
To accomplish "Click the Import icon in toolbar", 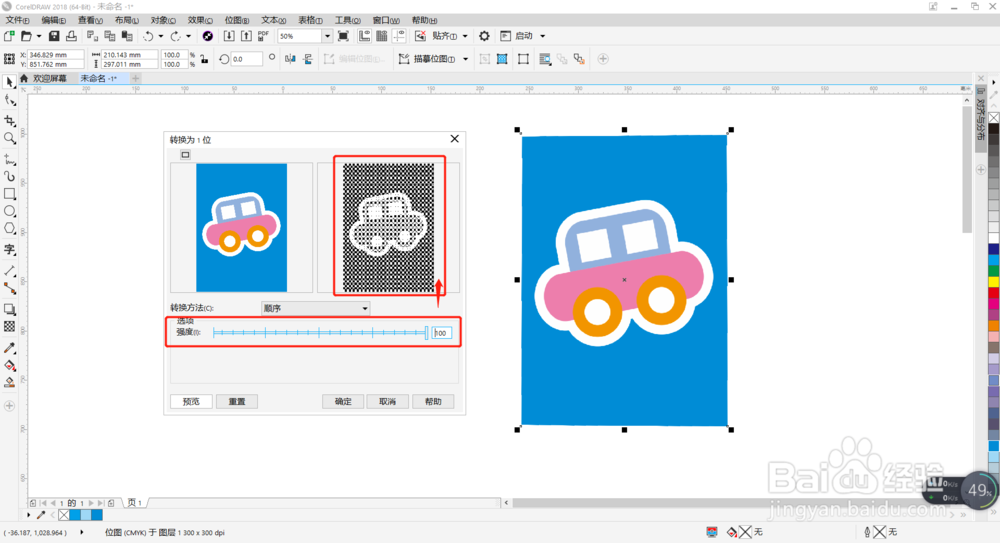I will (x=229, y=36).
